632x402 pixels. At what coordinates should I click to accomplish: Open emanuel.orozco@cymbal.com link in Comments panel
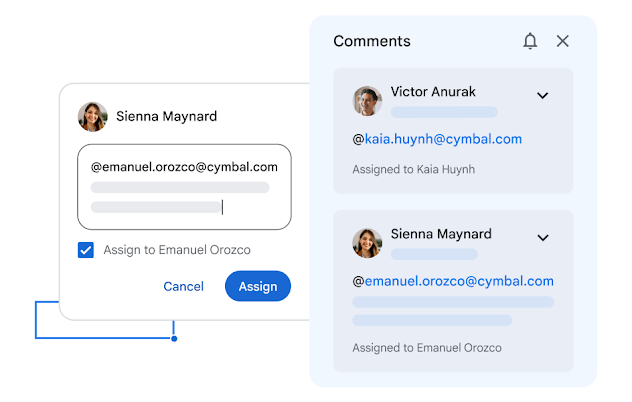459,281
